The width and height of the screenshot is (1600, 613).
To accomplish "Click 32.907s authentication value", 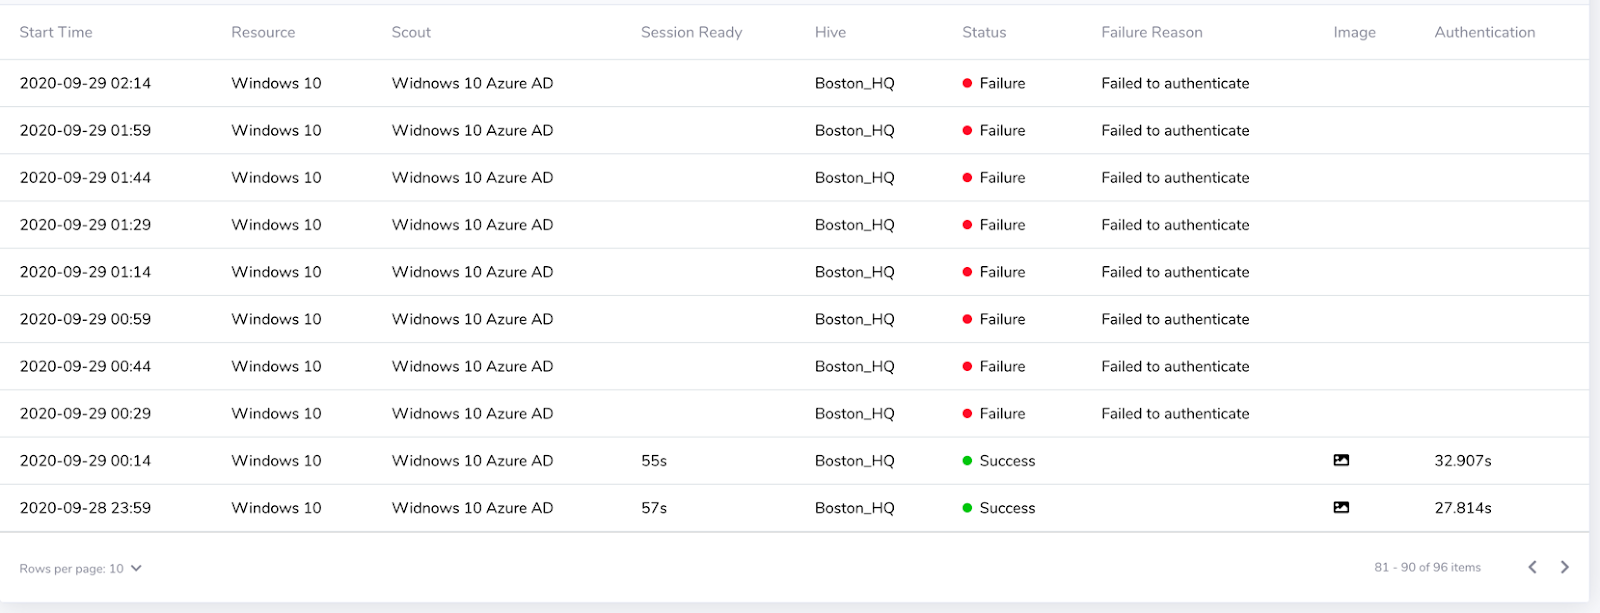I will [1462, 461].
